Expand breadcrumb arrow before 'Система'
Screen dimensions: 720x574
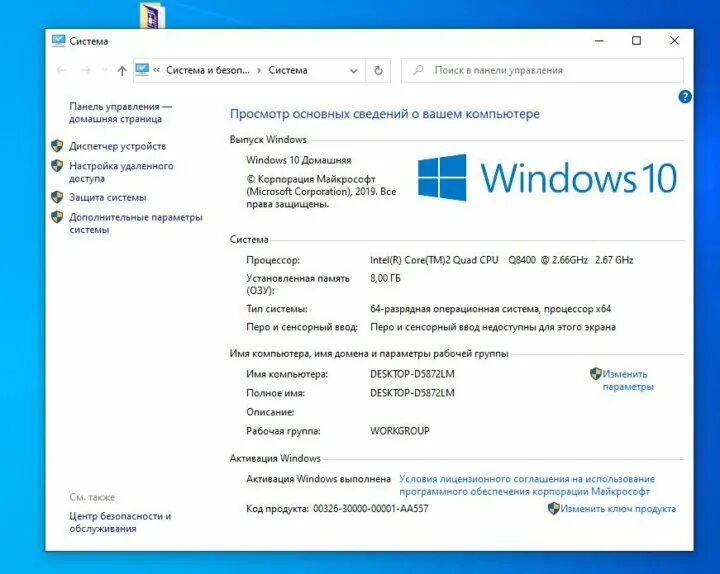point(259,70)
